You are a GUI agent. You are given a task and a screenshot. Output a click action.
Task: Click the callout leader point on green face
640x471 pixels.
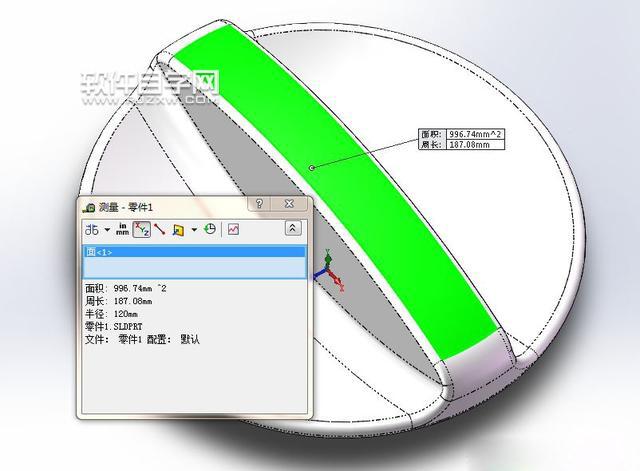(312, 167)
